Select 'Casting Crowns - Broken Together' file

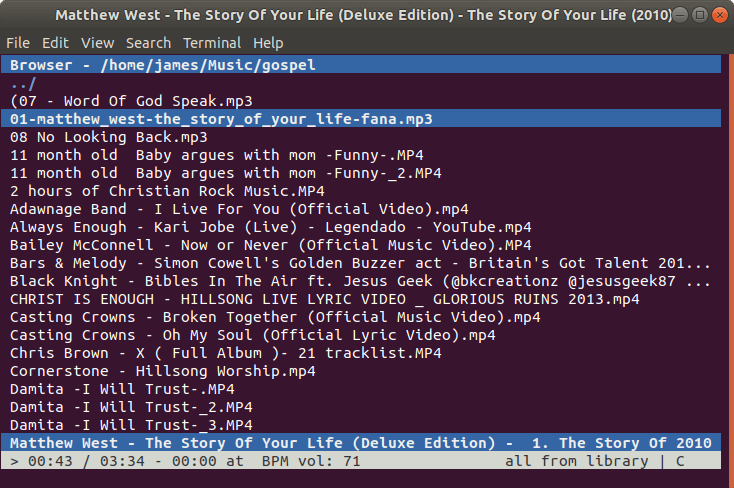tap(275, 317)
